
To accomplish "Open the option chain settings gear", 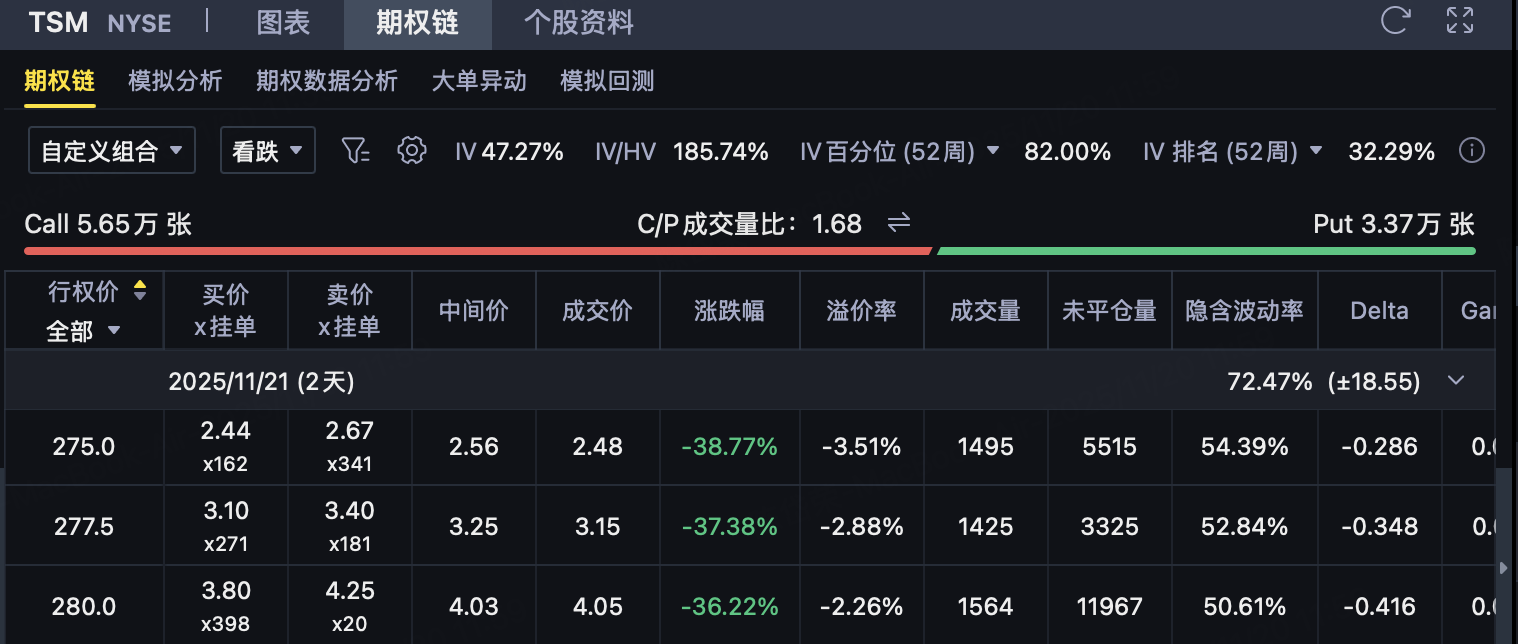I will 411,151.
